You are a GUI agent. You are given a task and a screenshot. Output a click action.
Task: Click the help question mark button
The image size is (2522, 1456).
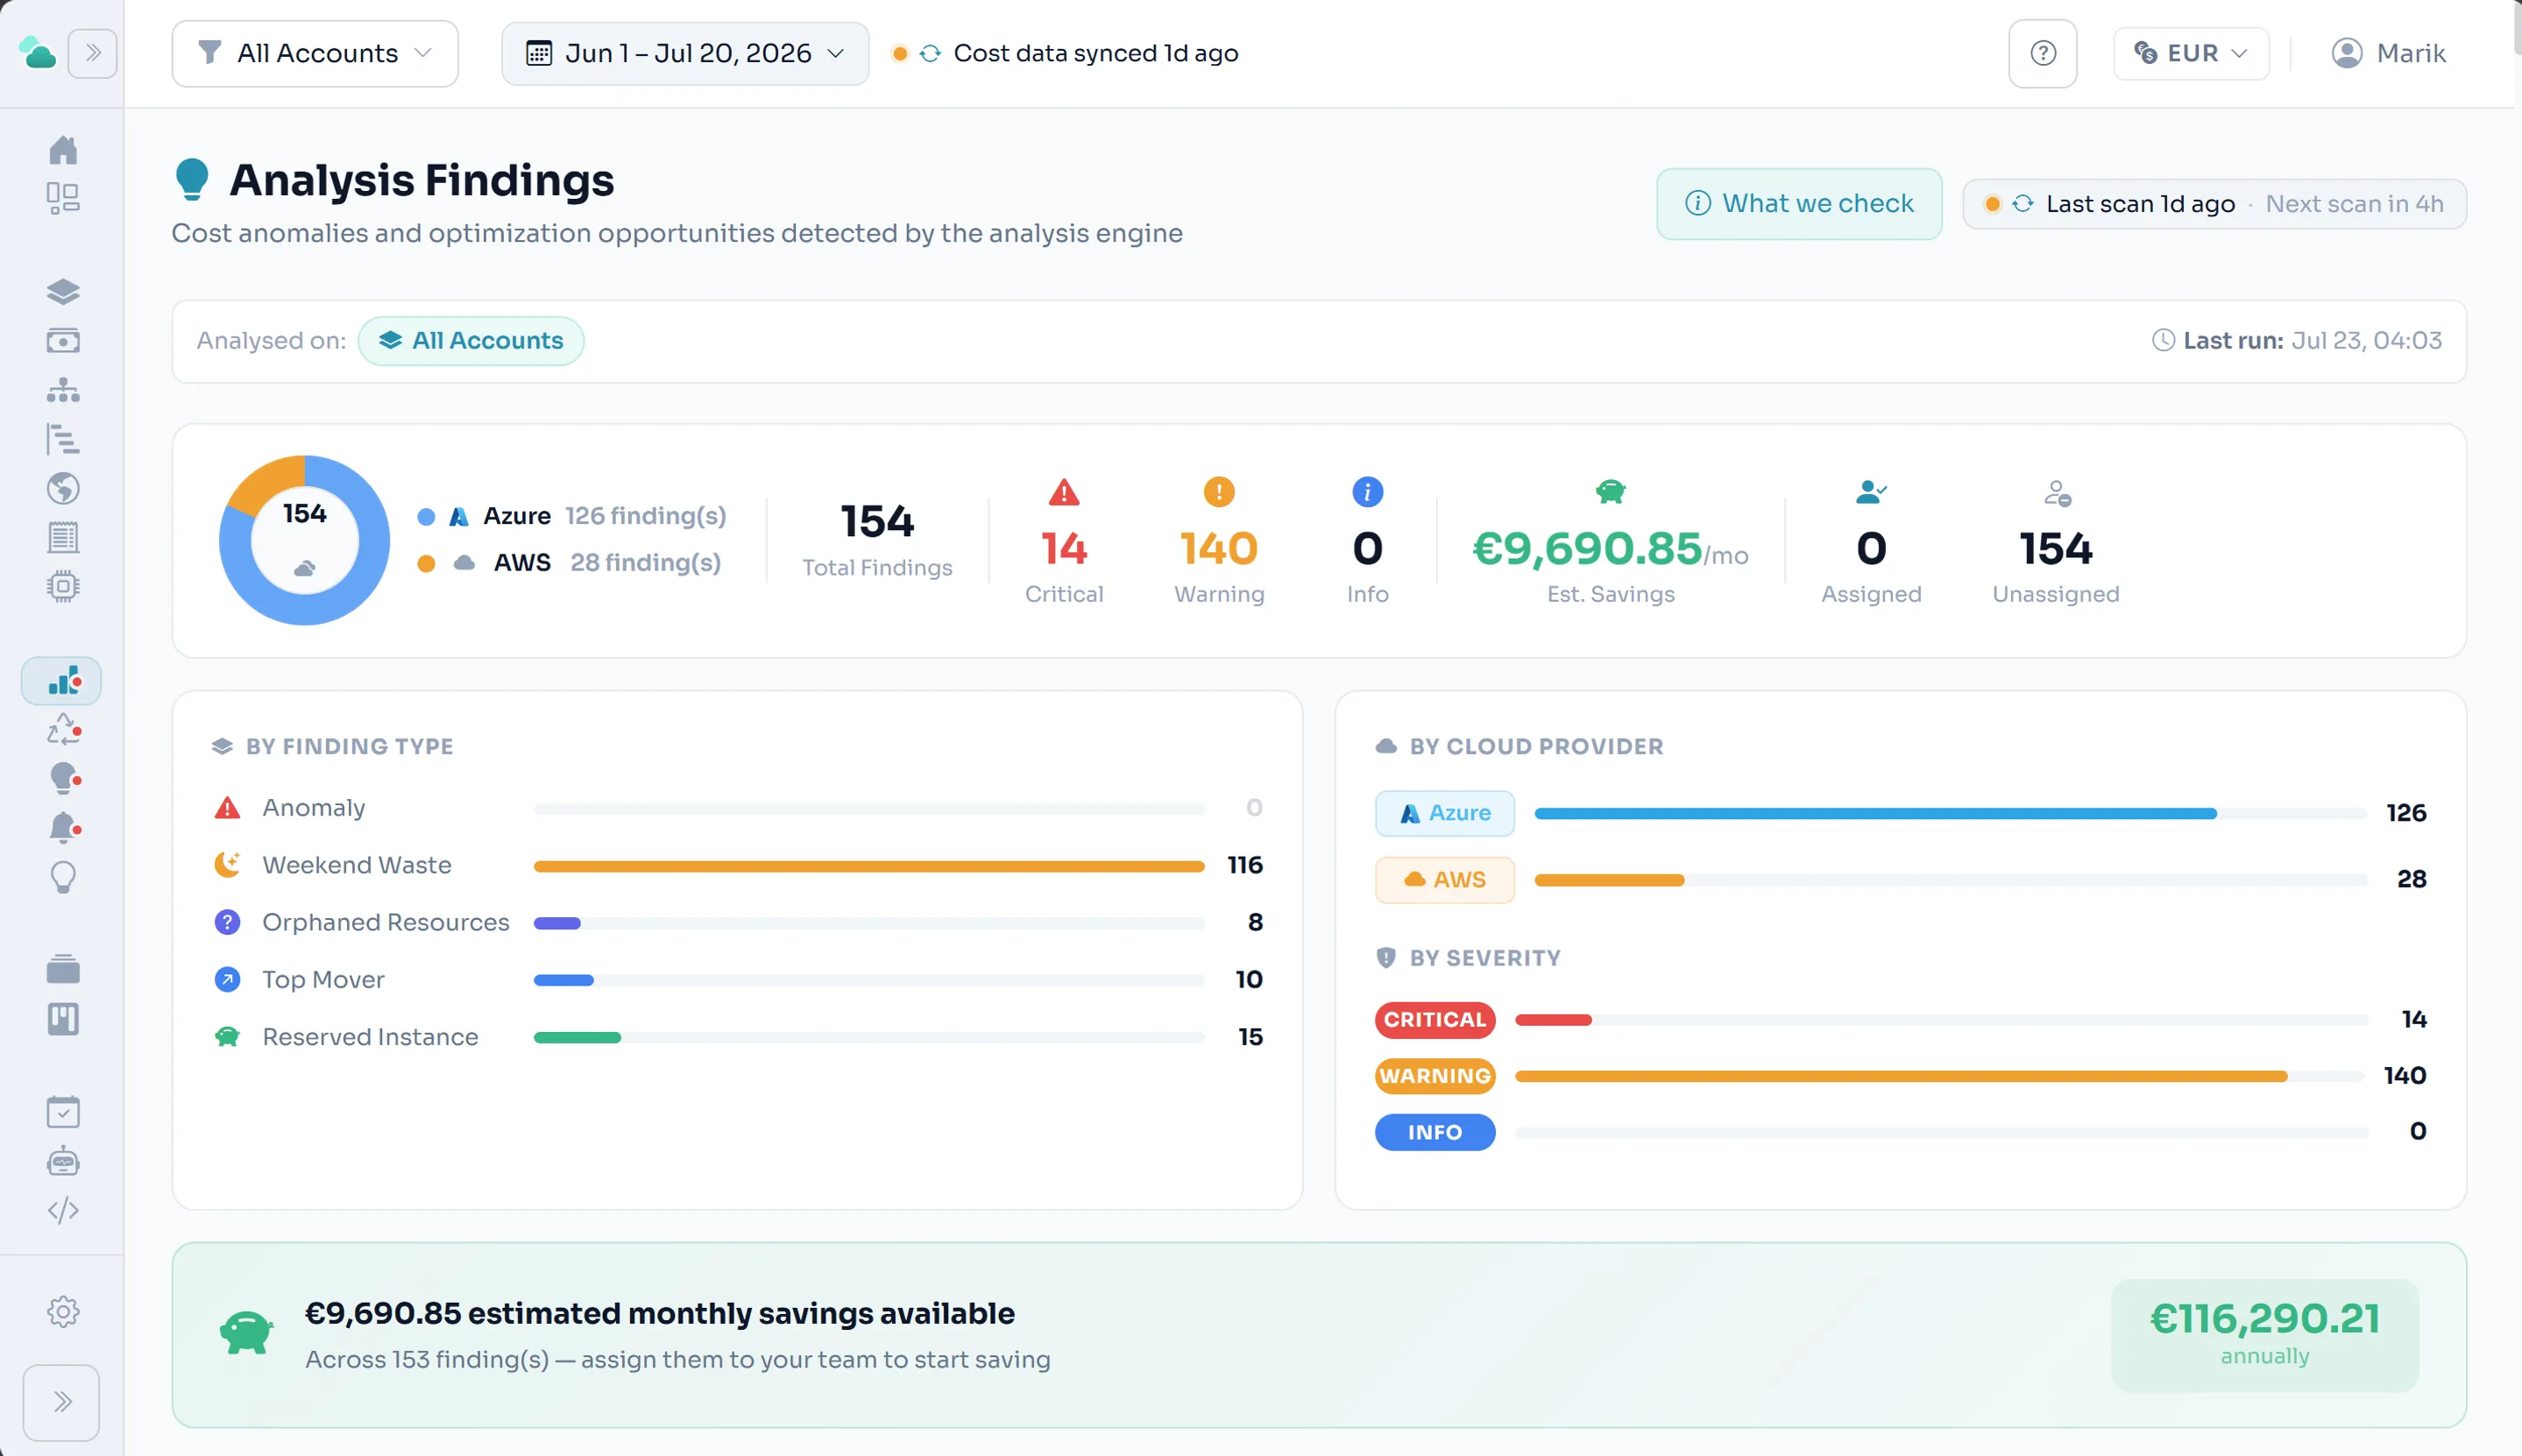[2042, 53]
